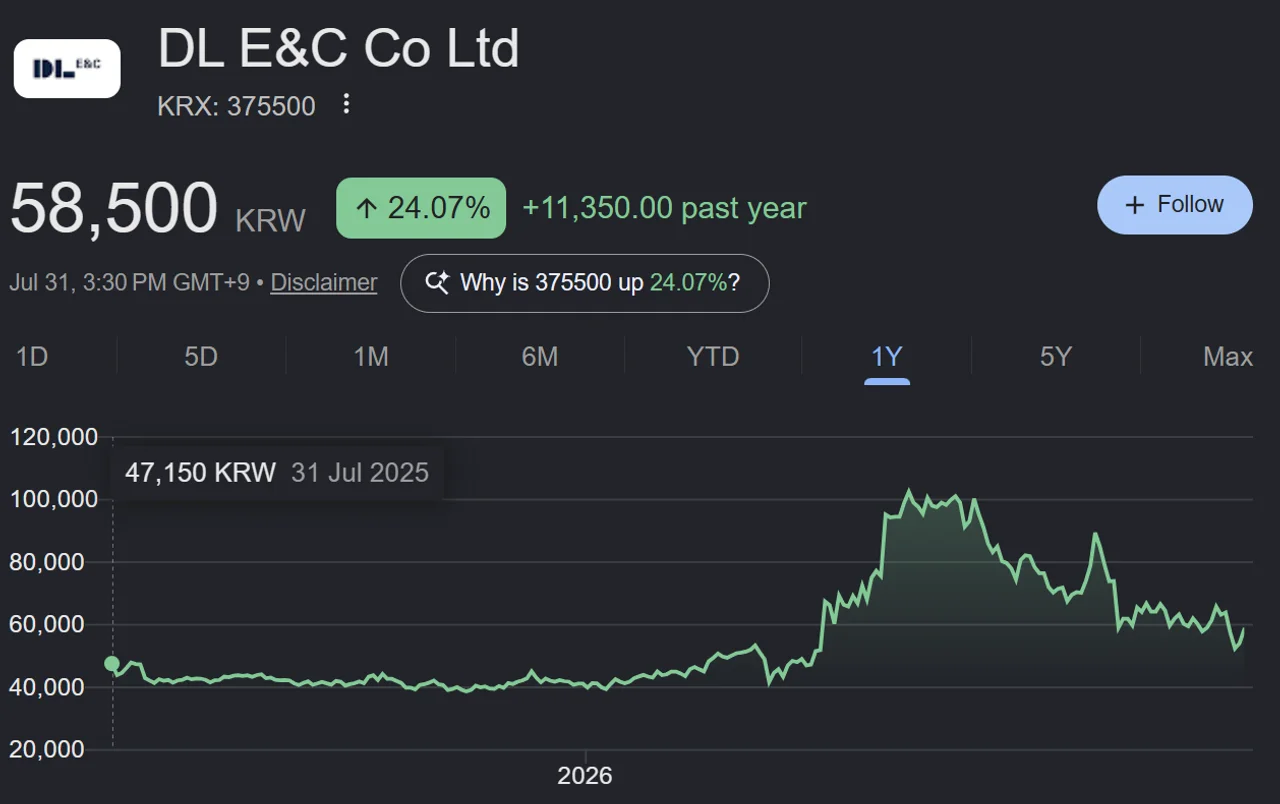Screen dimensions: 1280x804
Task: Click the up-arrow in the 24.07% badge
Action: [366, 208]
